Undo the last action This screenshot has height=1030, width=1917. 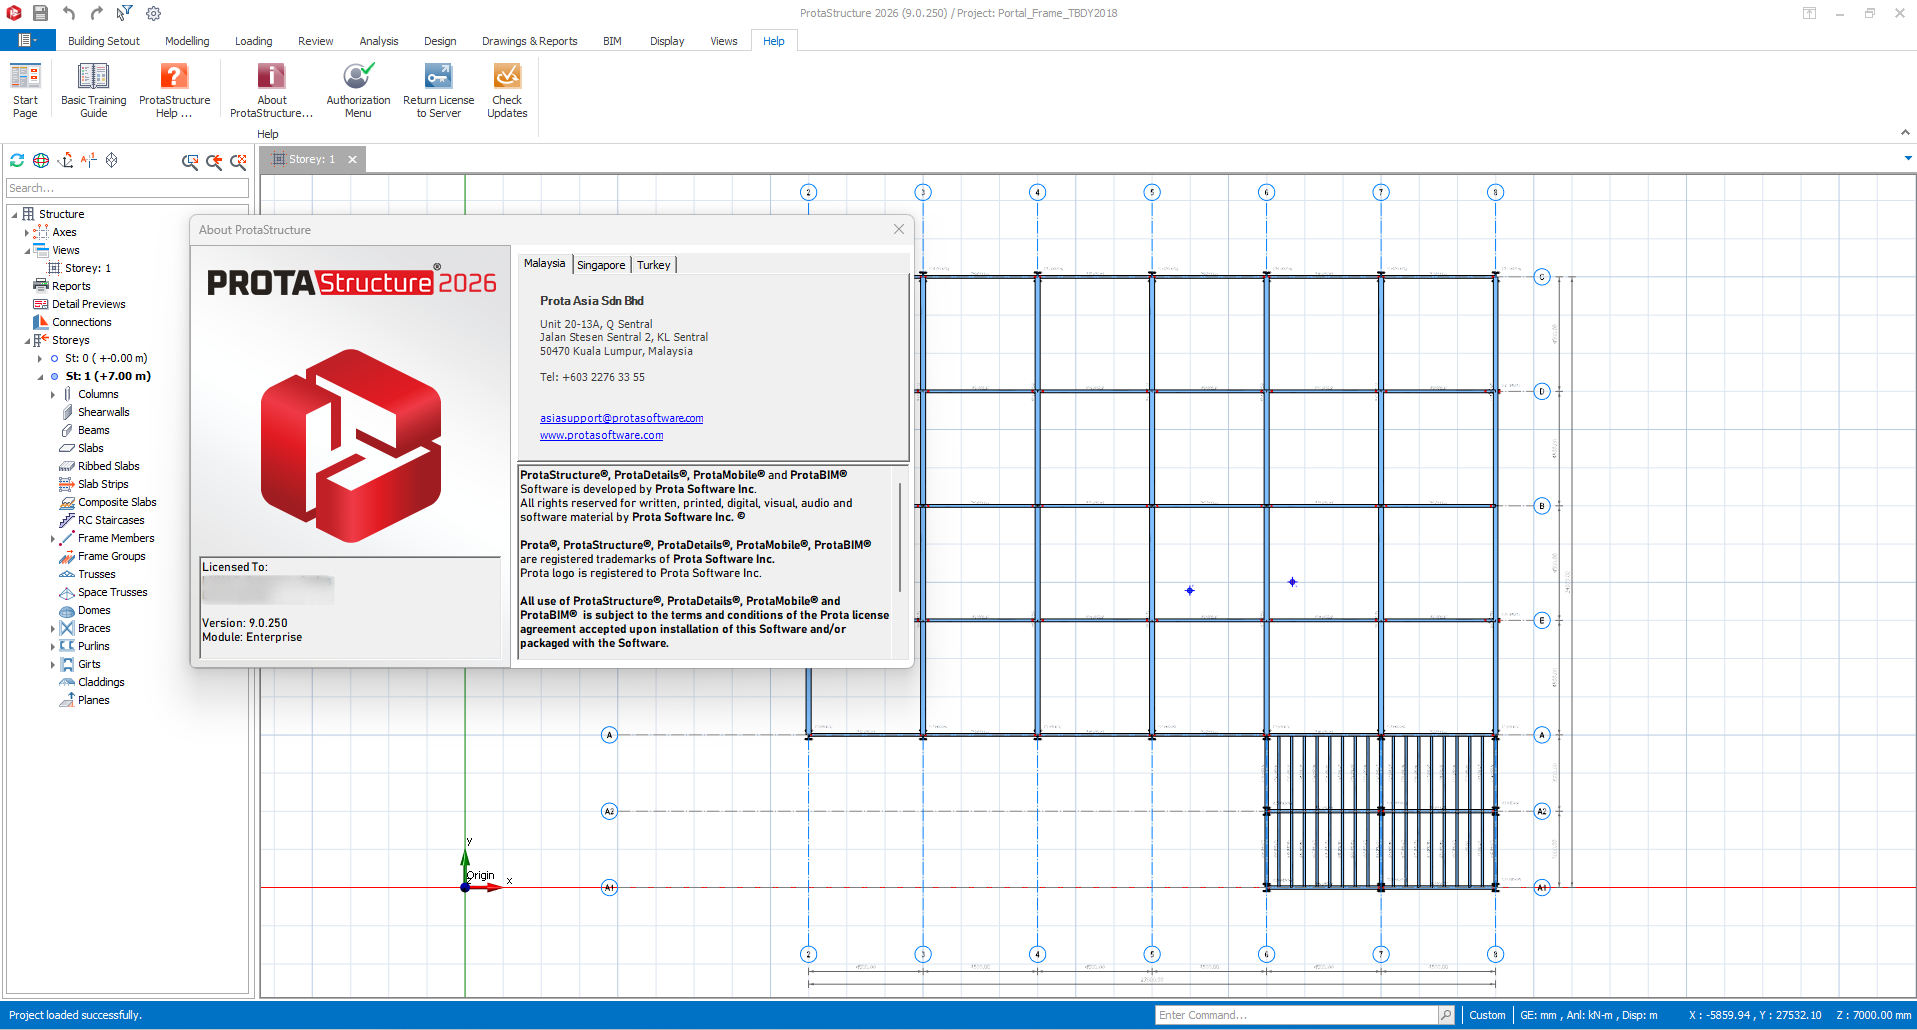(69, 13)
